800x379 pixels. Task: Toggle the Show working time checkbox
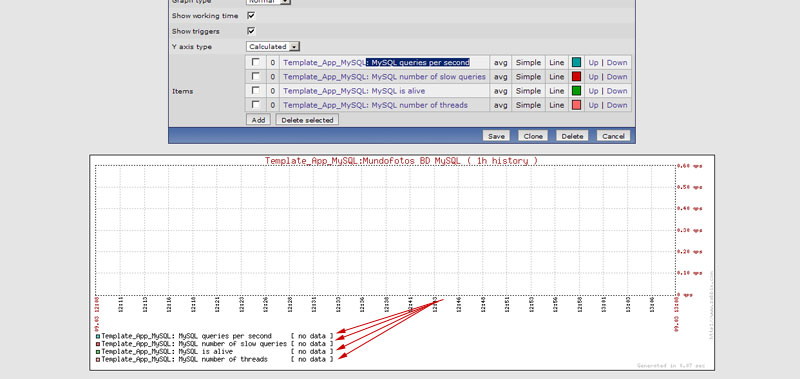pyautogui.click(x=251, y=16)
